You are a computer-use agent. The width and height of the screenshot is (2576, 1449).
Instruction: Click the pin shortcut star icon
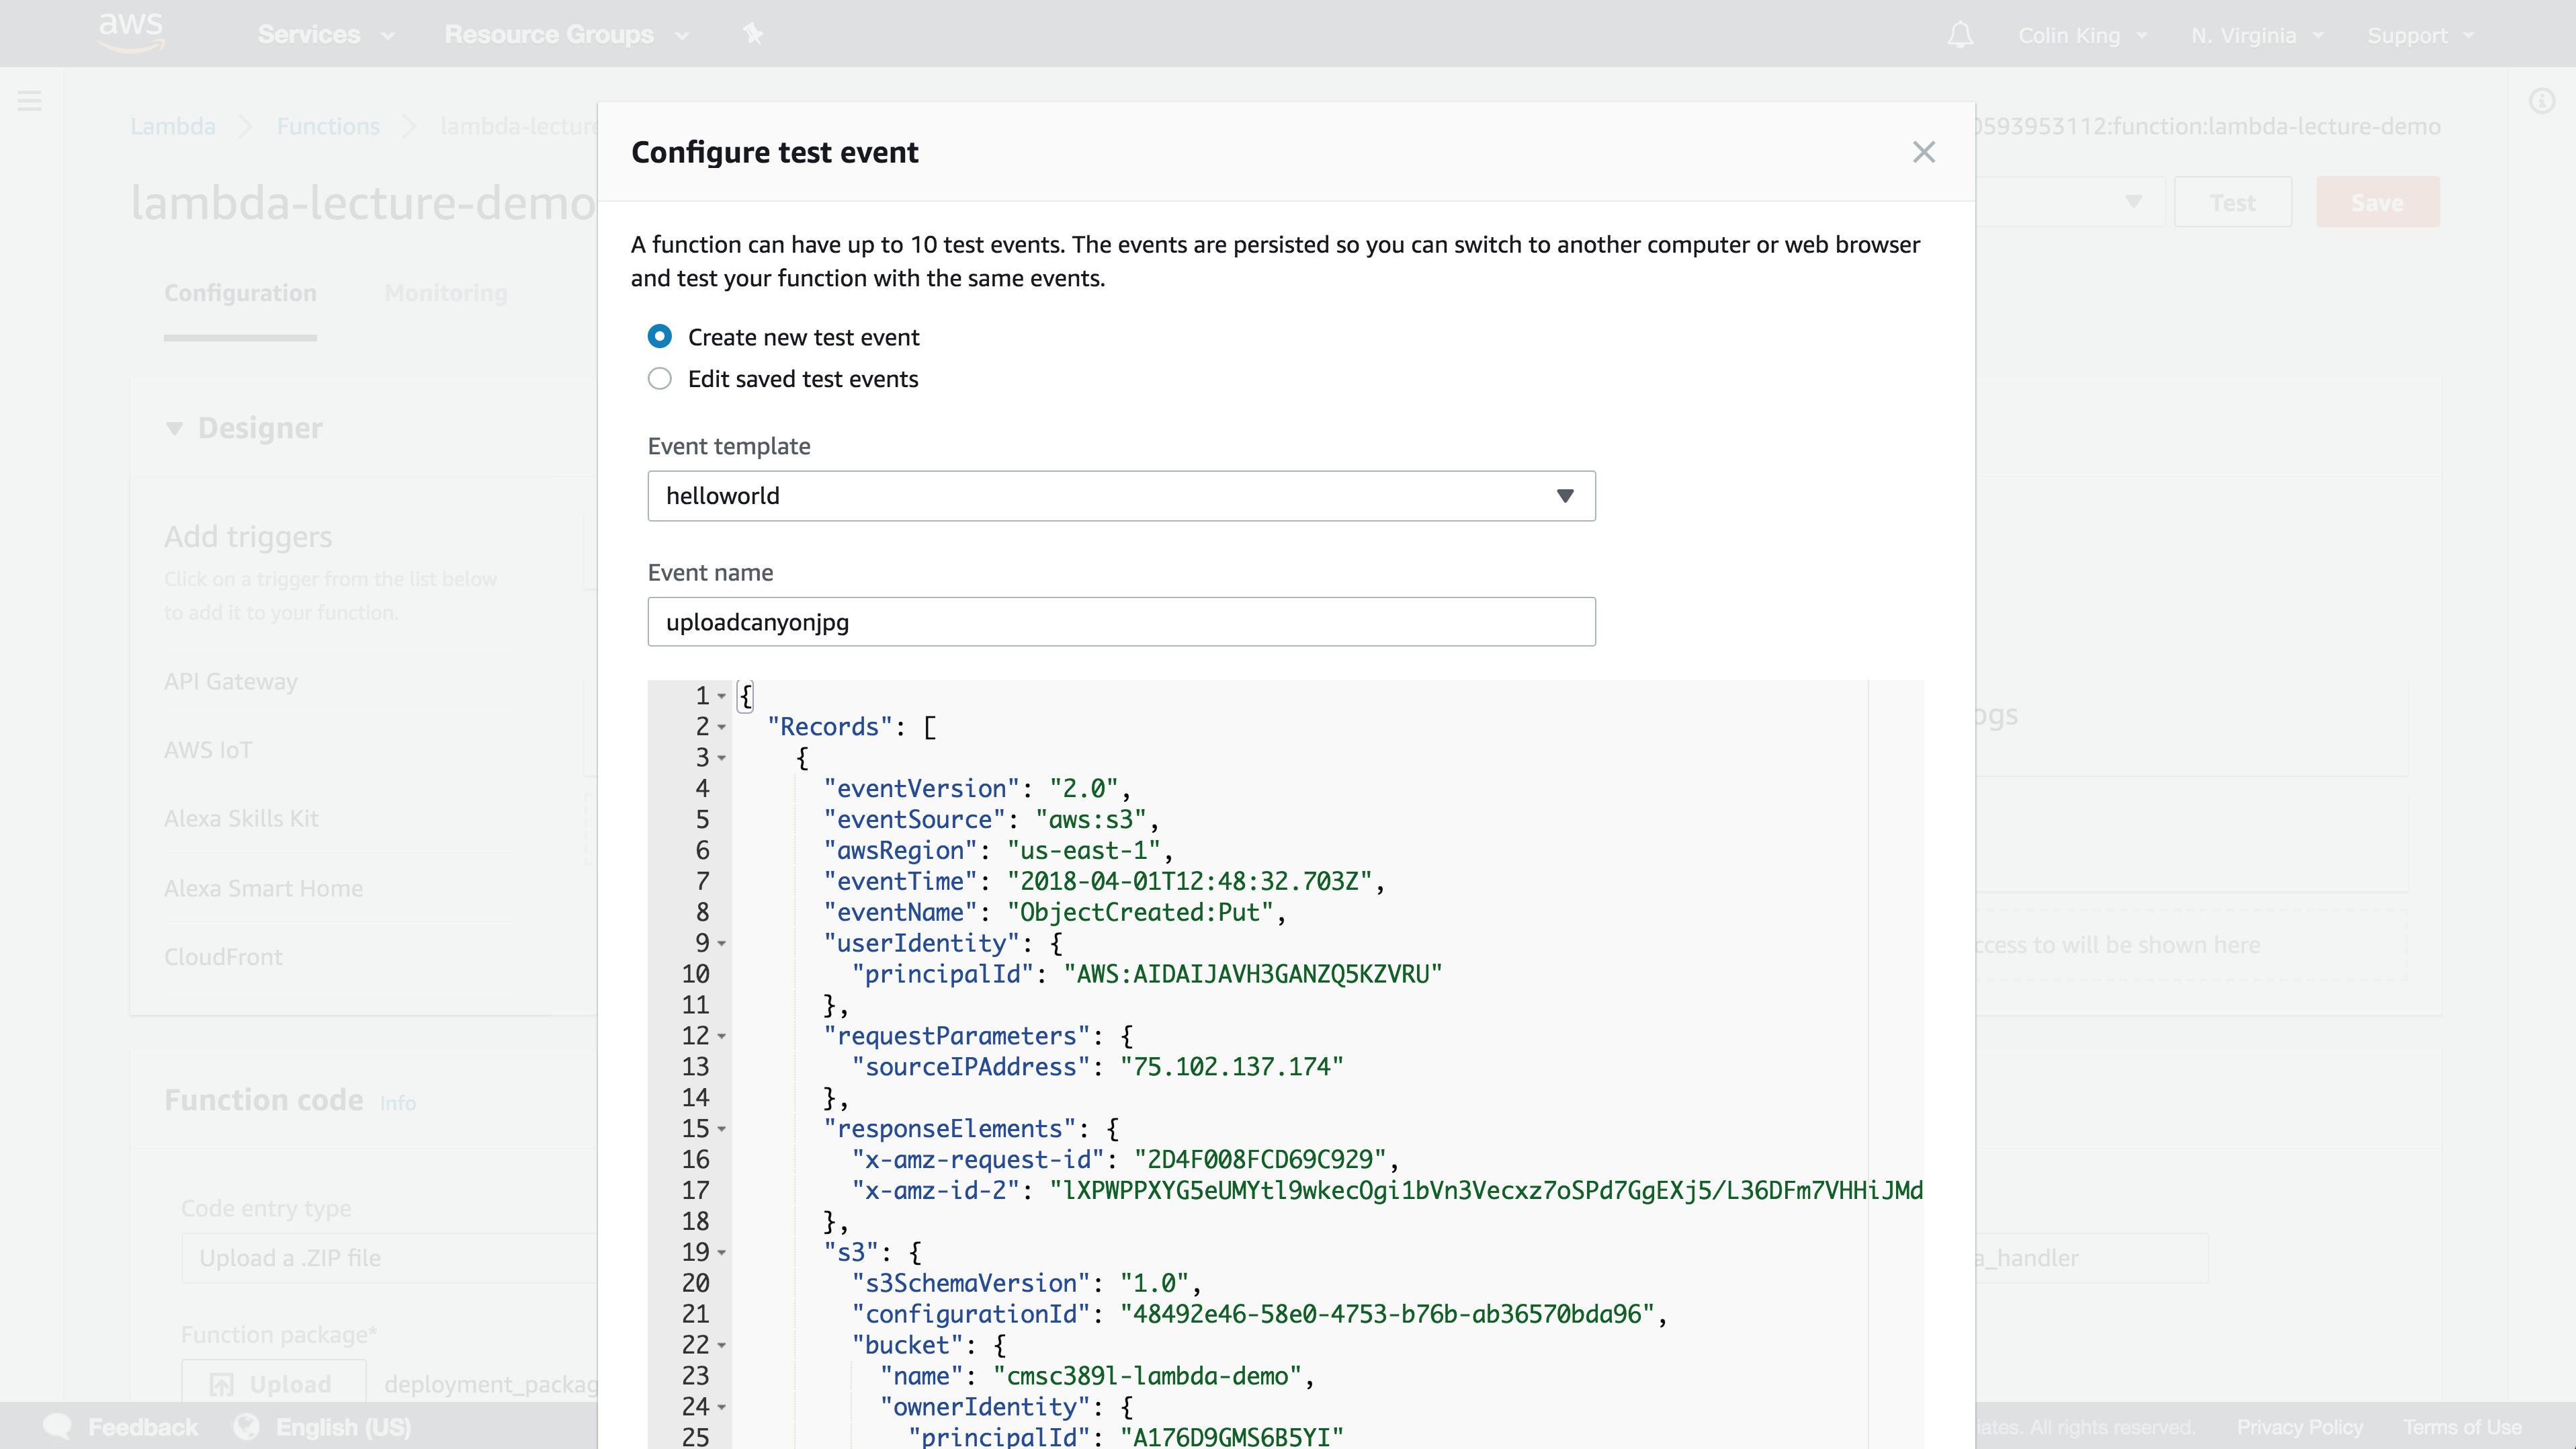coord(753,35)
